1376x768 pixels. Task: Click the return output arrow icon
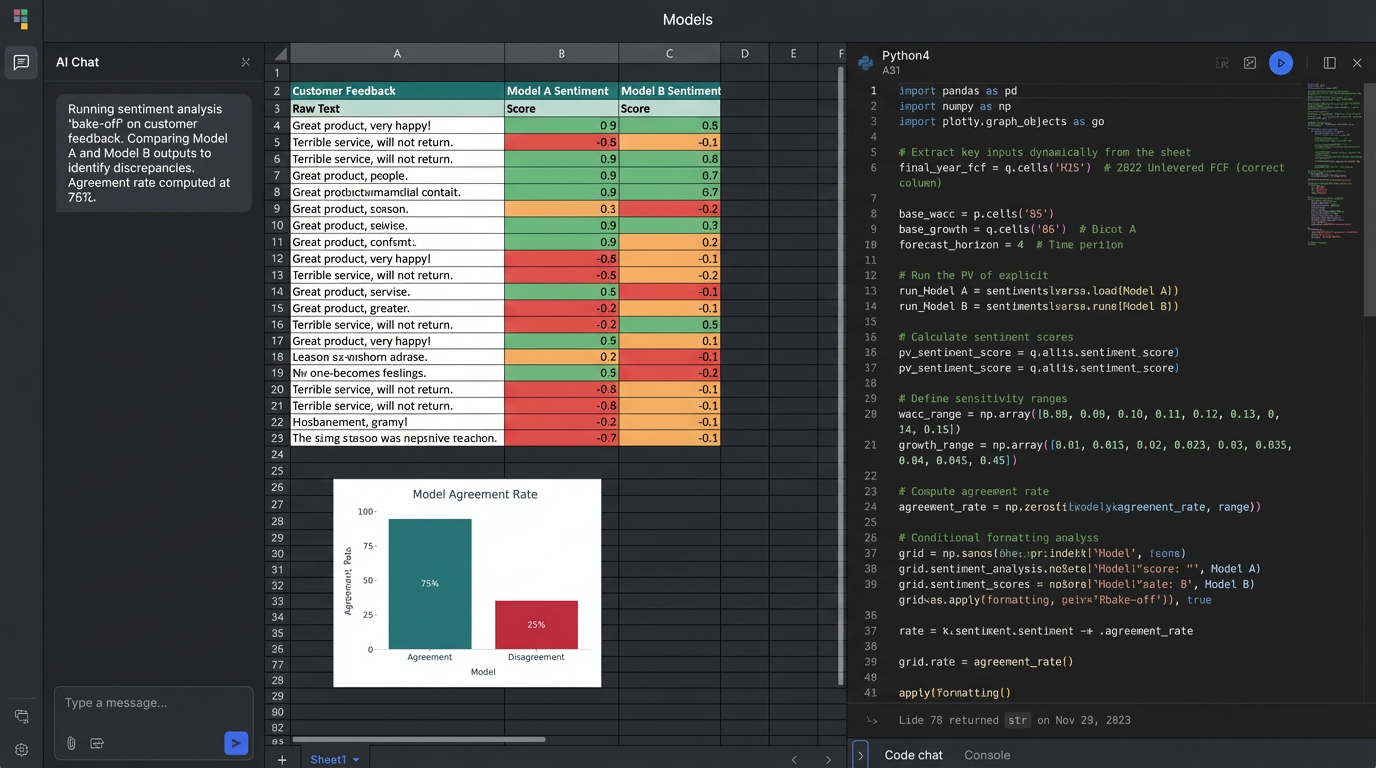pos(872,720)
